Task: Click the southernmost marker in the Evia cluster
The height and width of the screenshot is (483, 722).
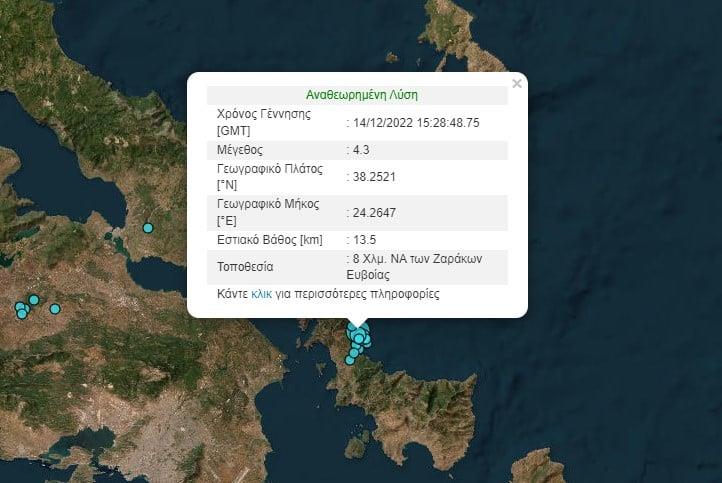Action: pos(350,360)
